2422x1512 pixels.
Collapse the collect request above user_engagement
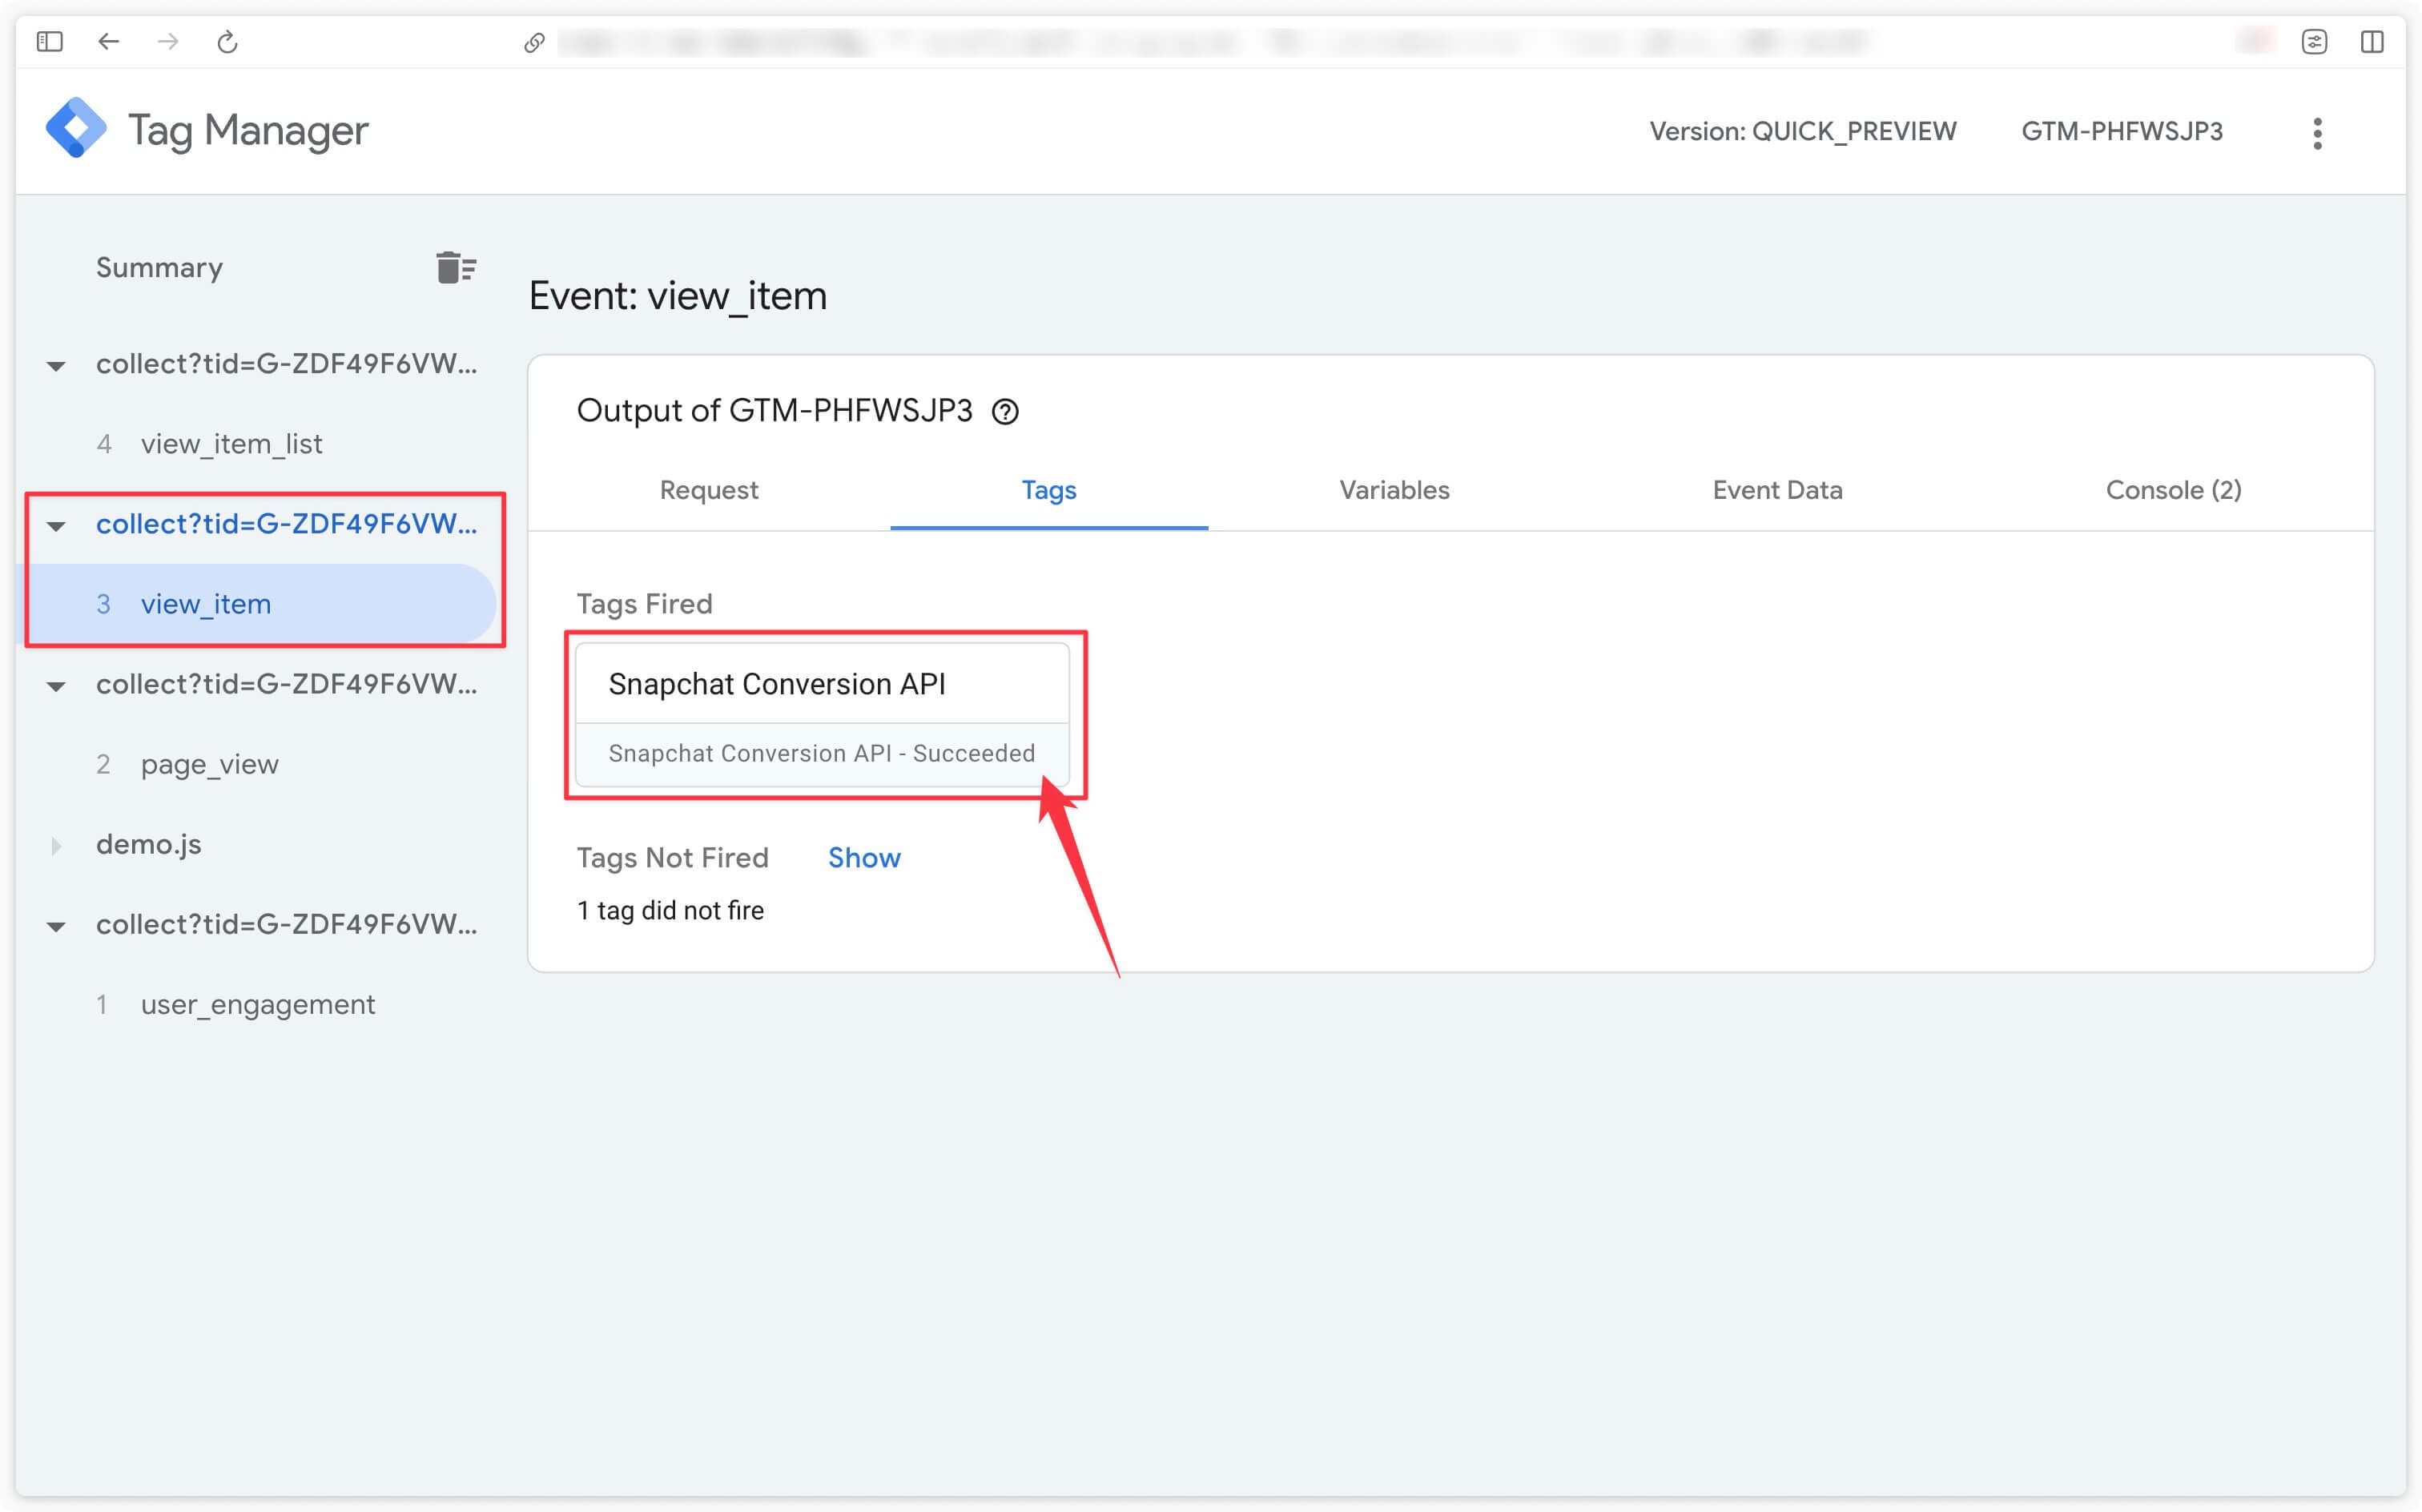point(57,926)
